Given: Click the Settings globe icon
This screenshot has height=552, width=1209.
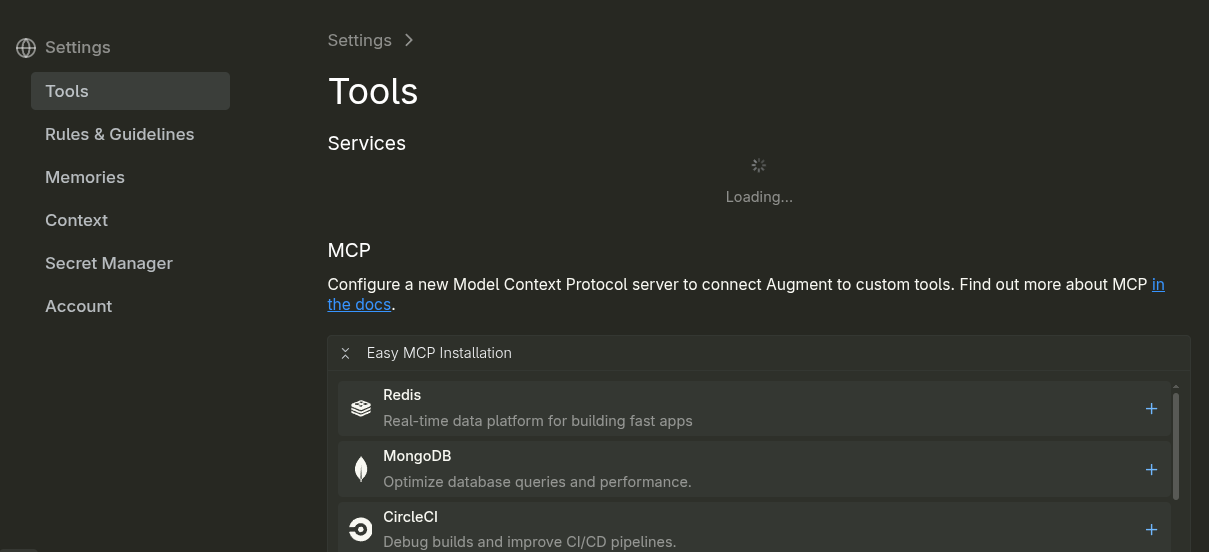Looking at the screenshot, I should (26, 48).
